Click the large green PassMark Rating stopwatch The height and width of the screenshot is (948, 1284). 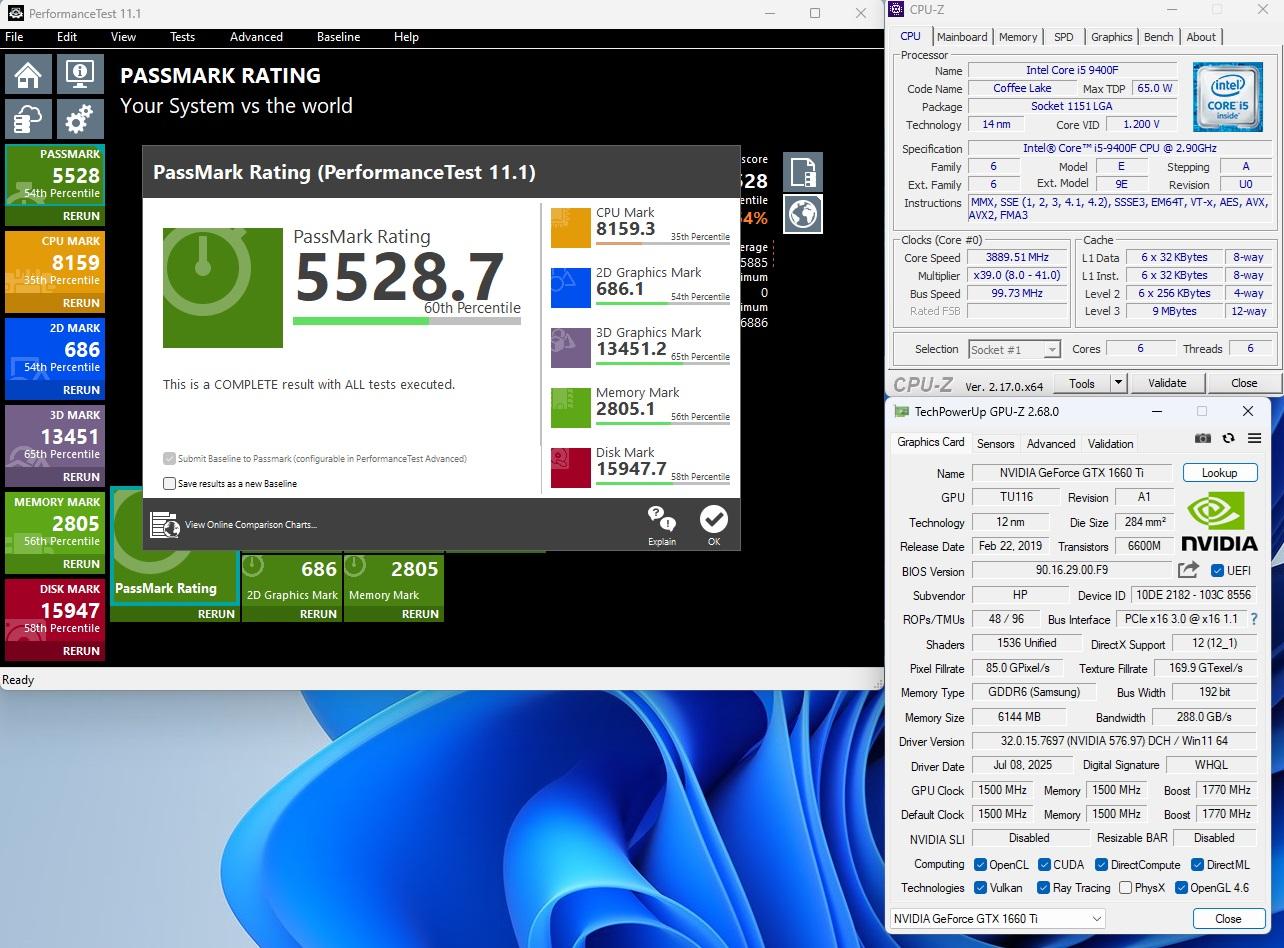point(223,288)
